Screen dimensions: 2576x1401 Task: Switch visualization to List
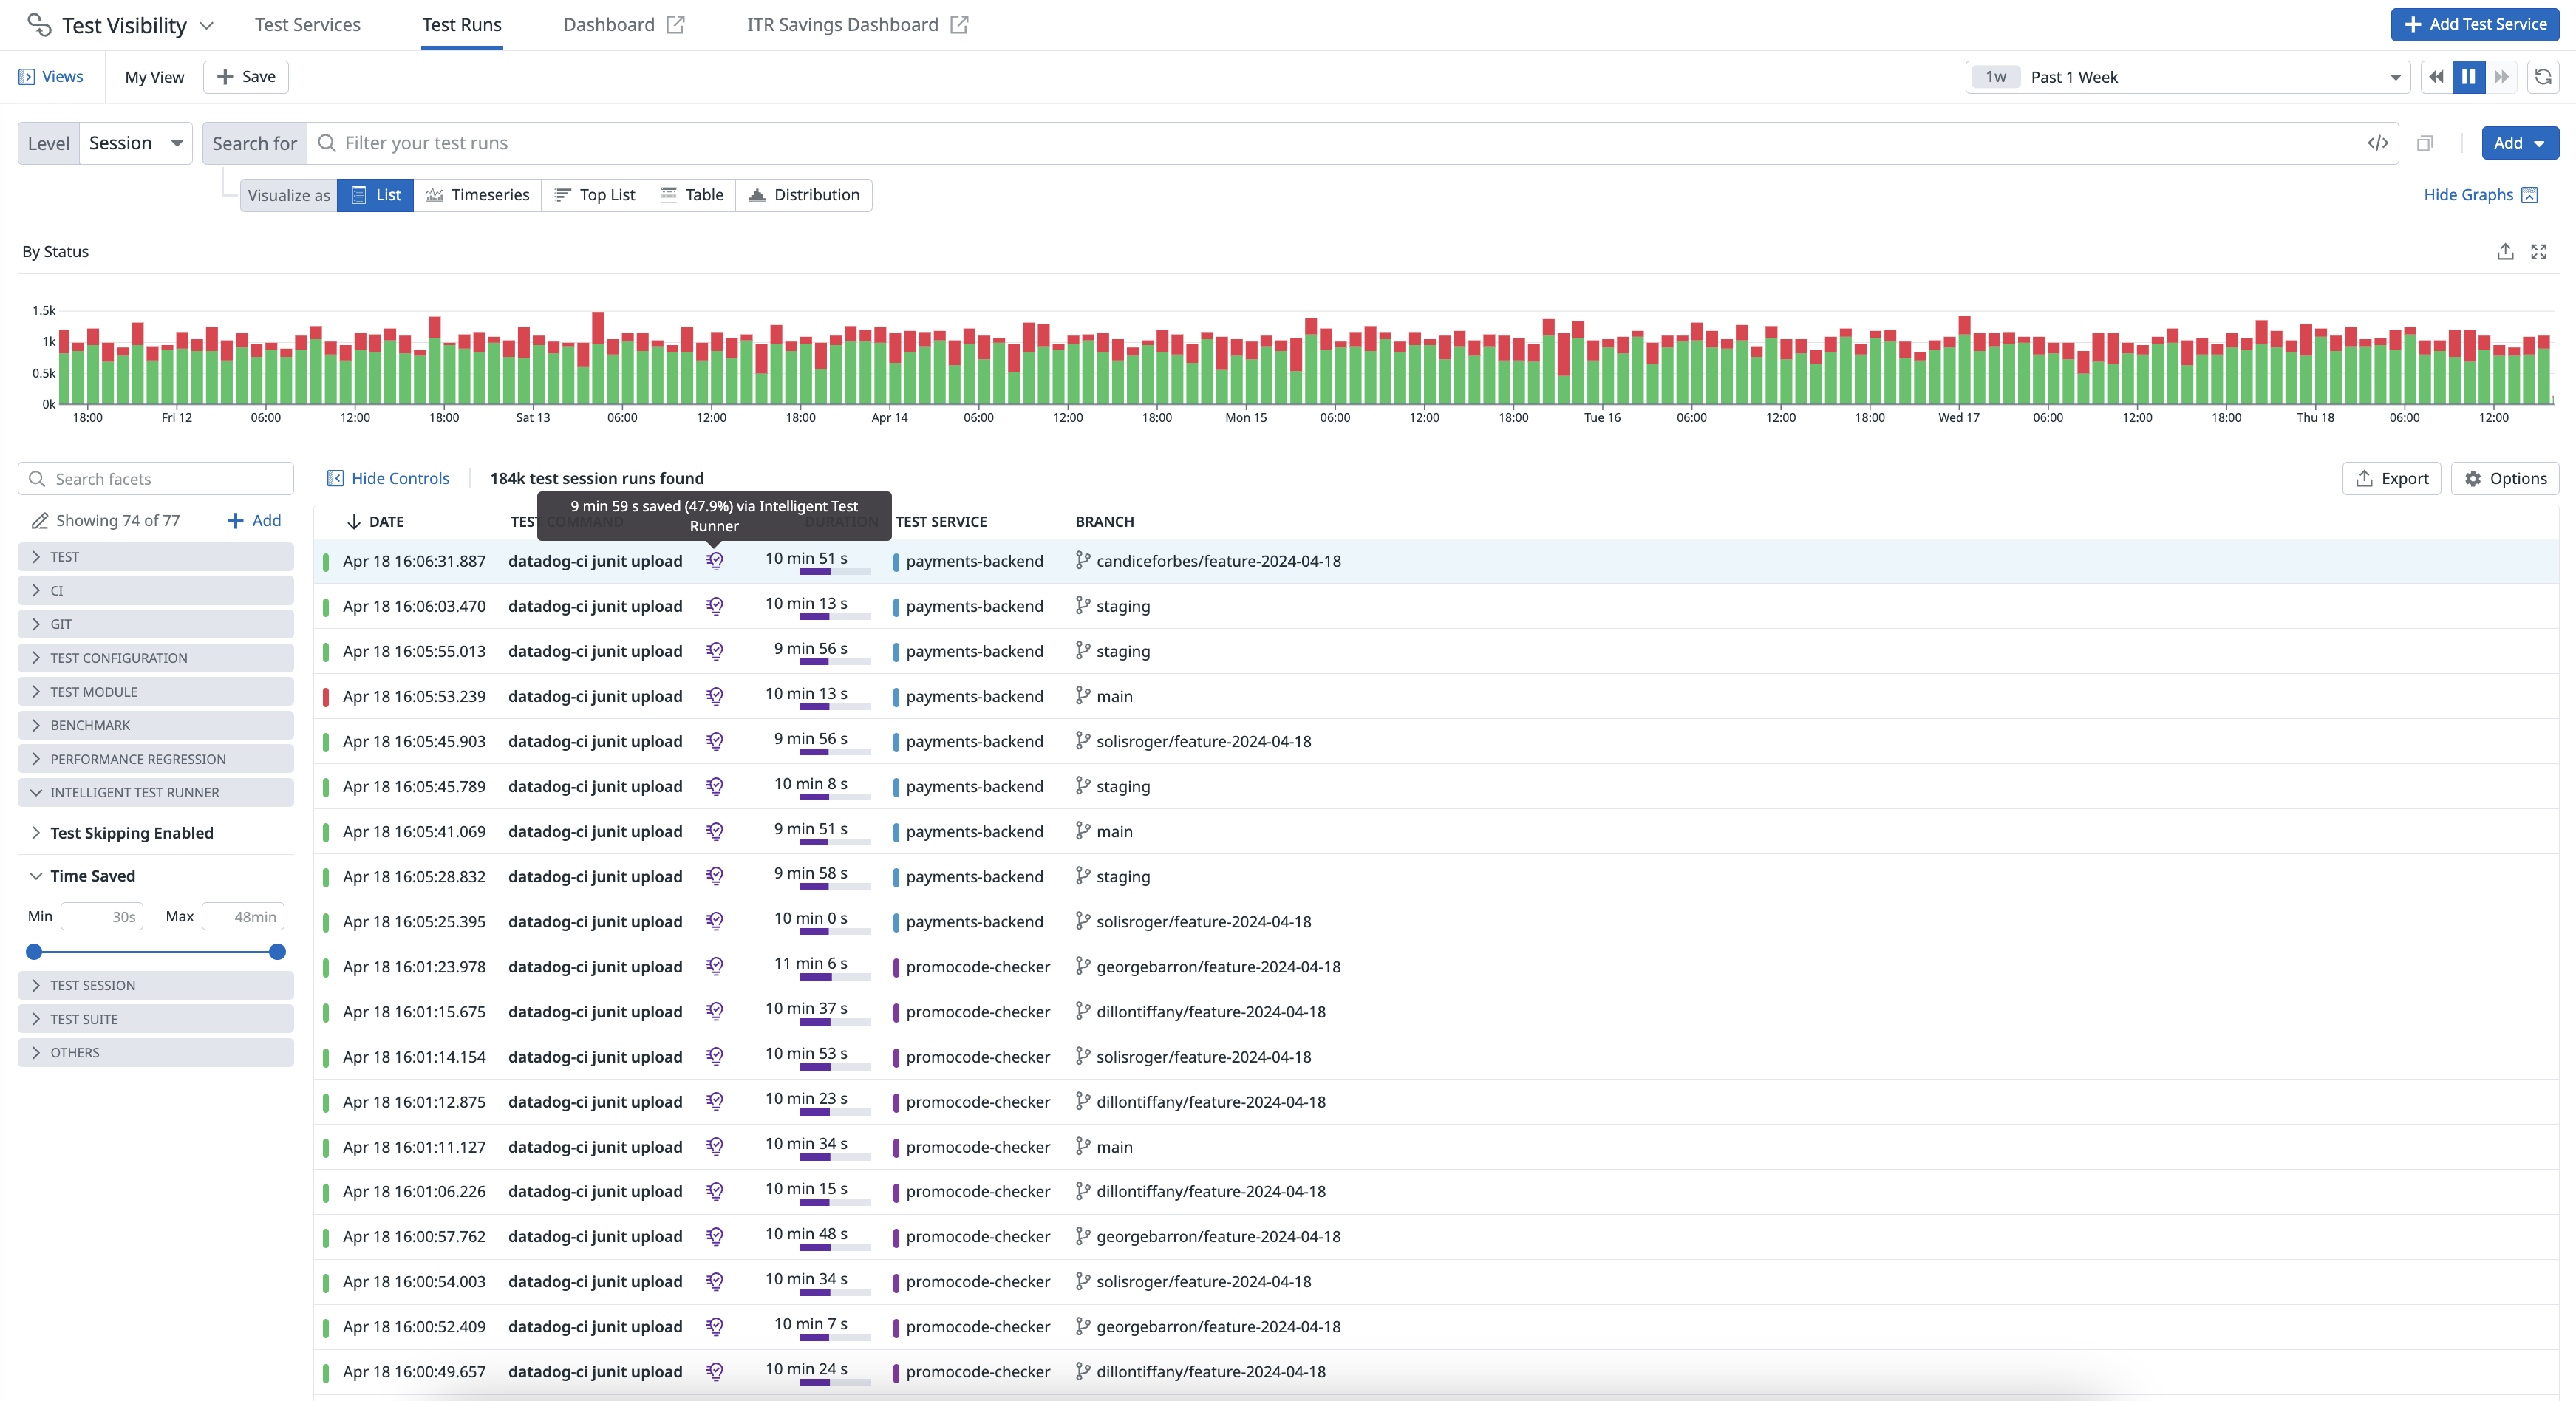click(376, 195)
